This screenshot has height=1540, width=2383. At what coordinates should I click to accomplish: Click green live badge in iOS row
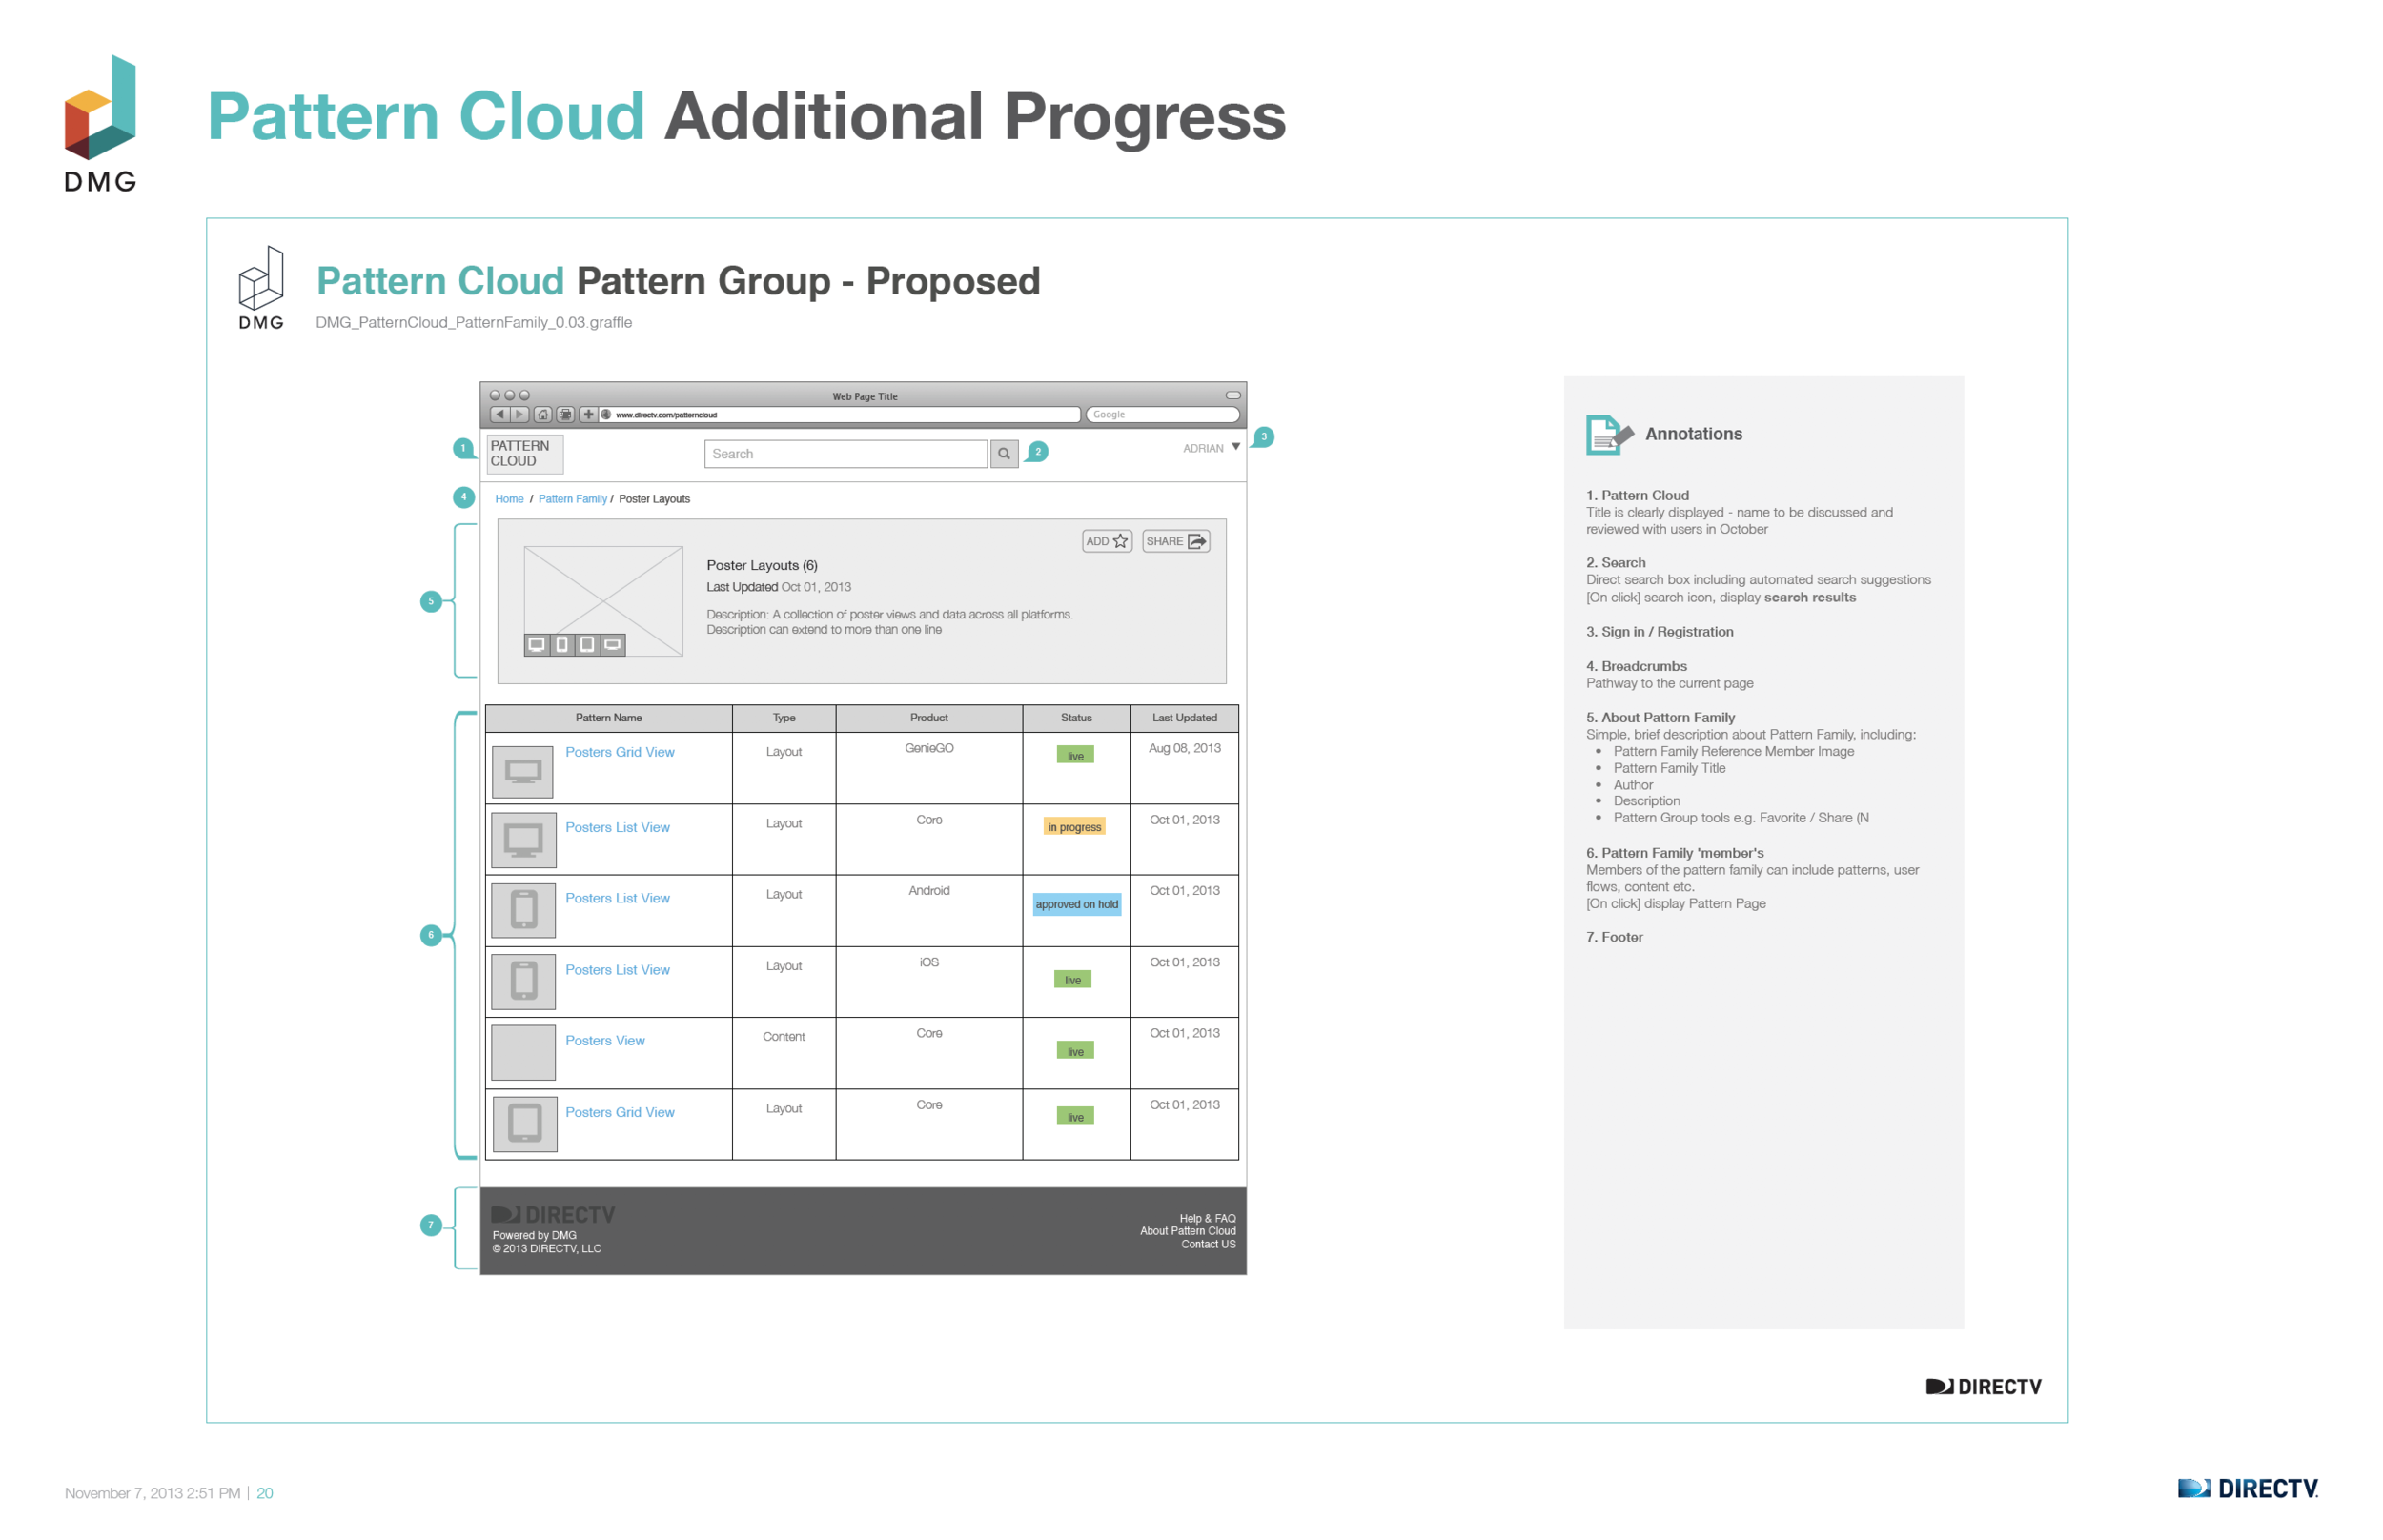1072,980
